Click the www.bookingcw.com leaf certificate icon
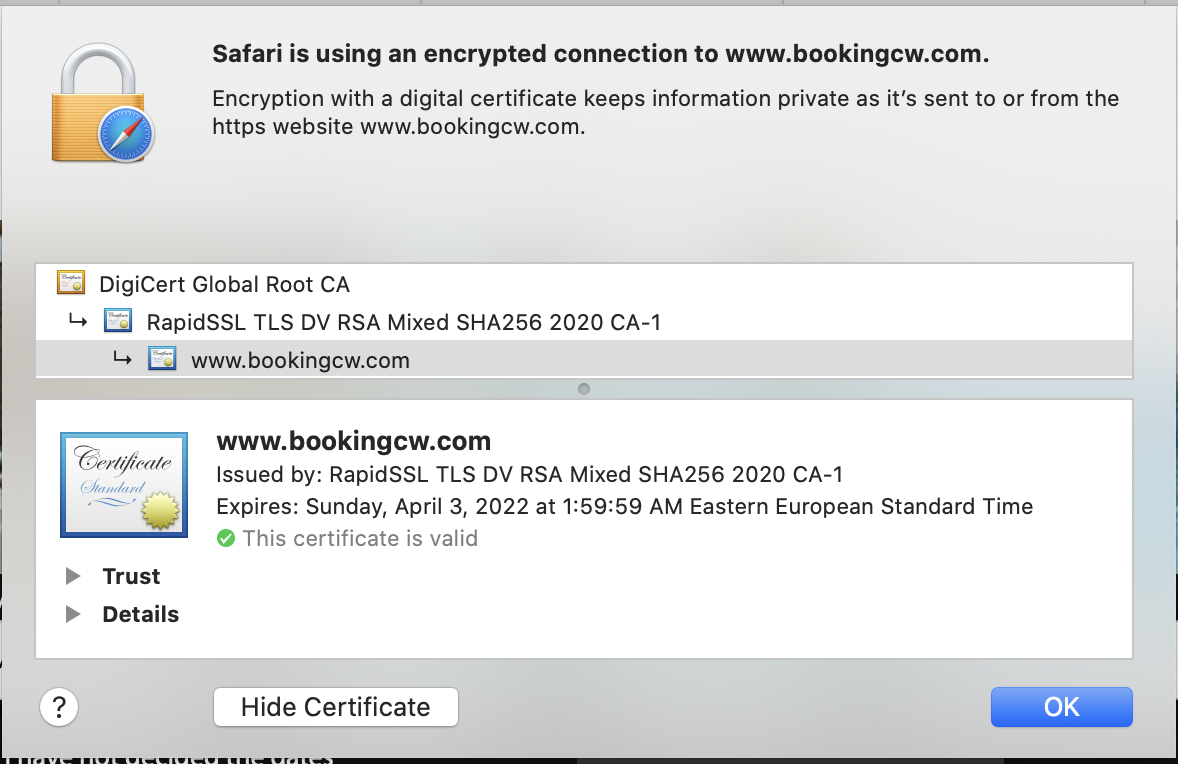The image size is (1178, 764). point(162,359)
